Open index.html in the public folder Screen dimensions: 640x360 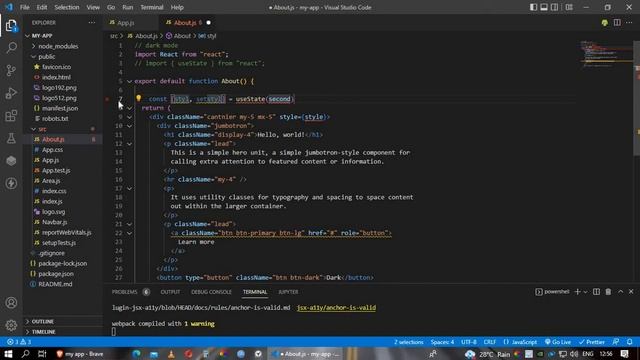tap(56, 77)
